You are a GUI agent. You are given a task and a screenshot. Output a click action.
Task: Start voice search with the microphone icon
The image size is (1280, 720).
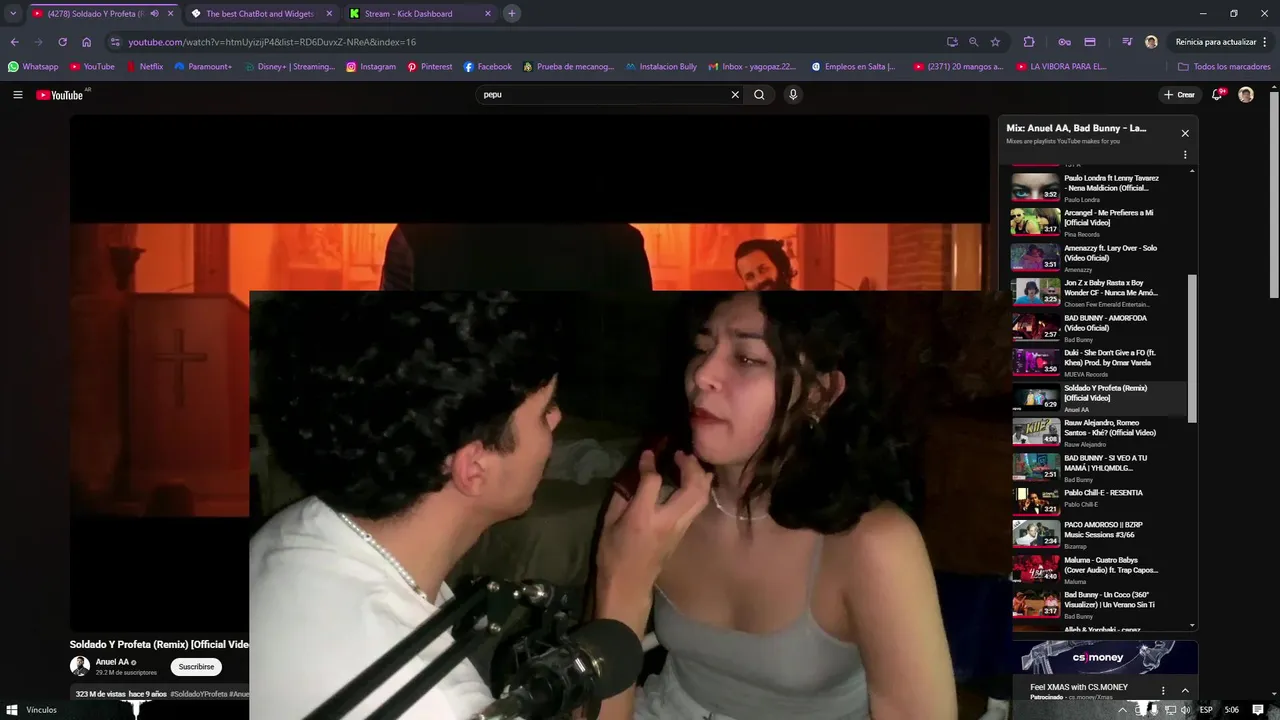[793, 95]
